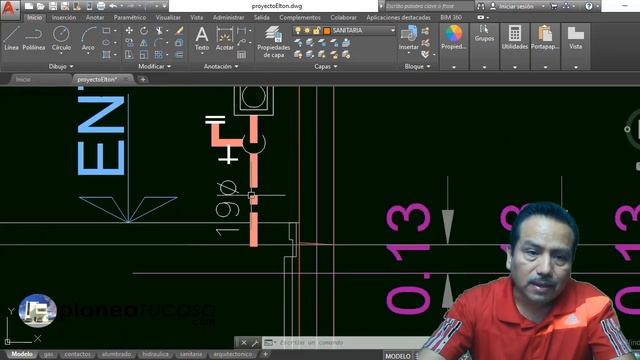Click the New file quick access icon
Screen dimensions: 640x360
[29, 6]
